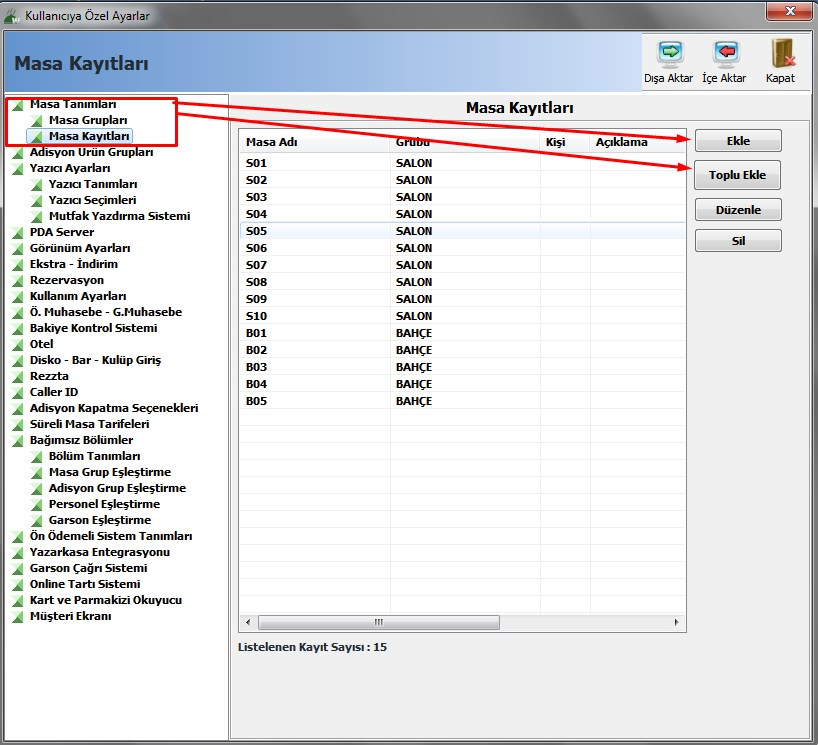Open Görünüm Ayarları settings
This screenshot has width=818, height=745.
click(80, 248)
